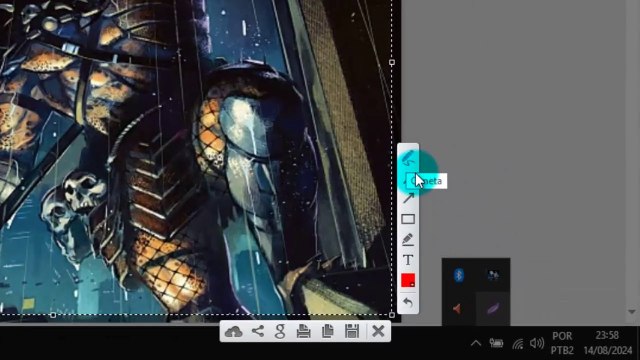Print the captured screenshot
This screenshot has width=640, height=360.
303,331
